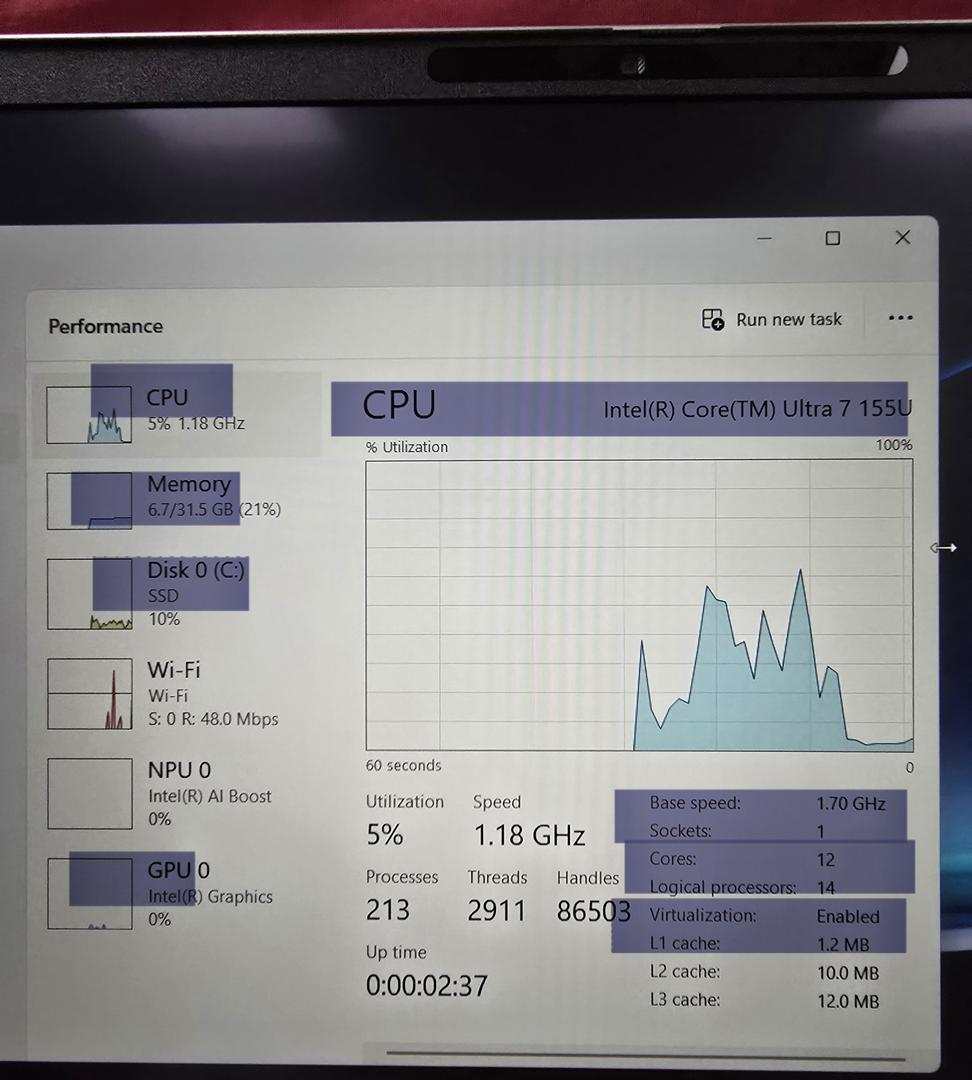
Task: Select the Memory graph thumbnail
Action: 89,501
